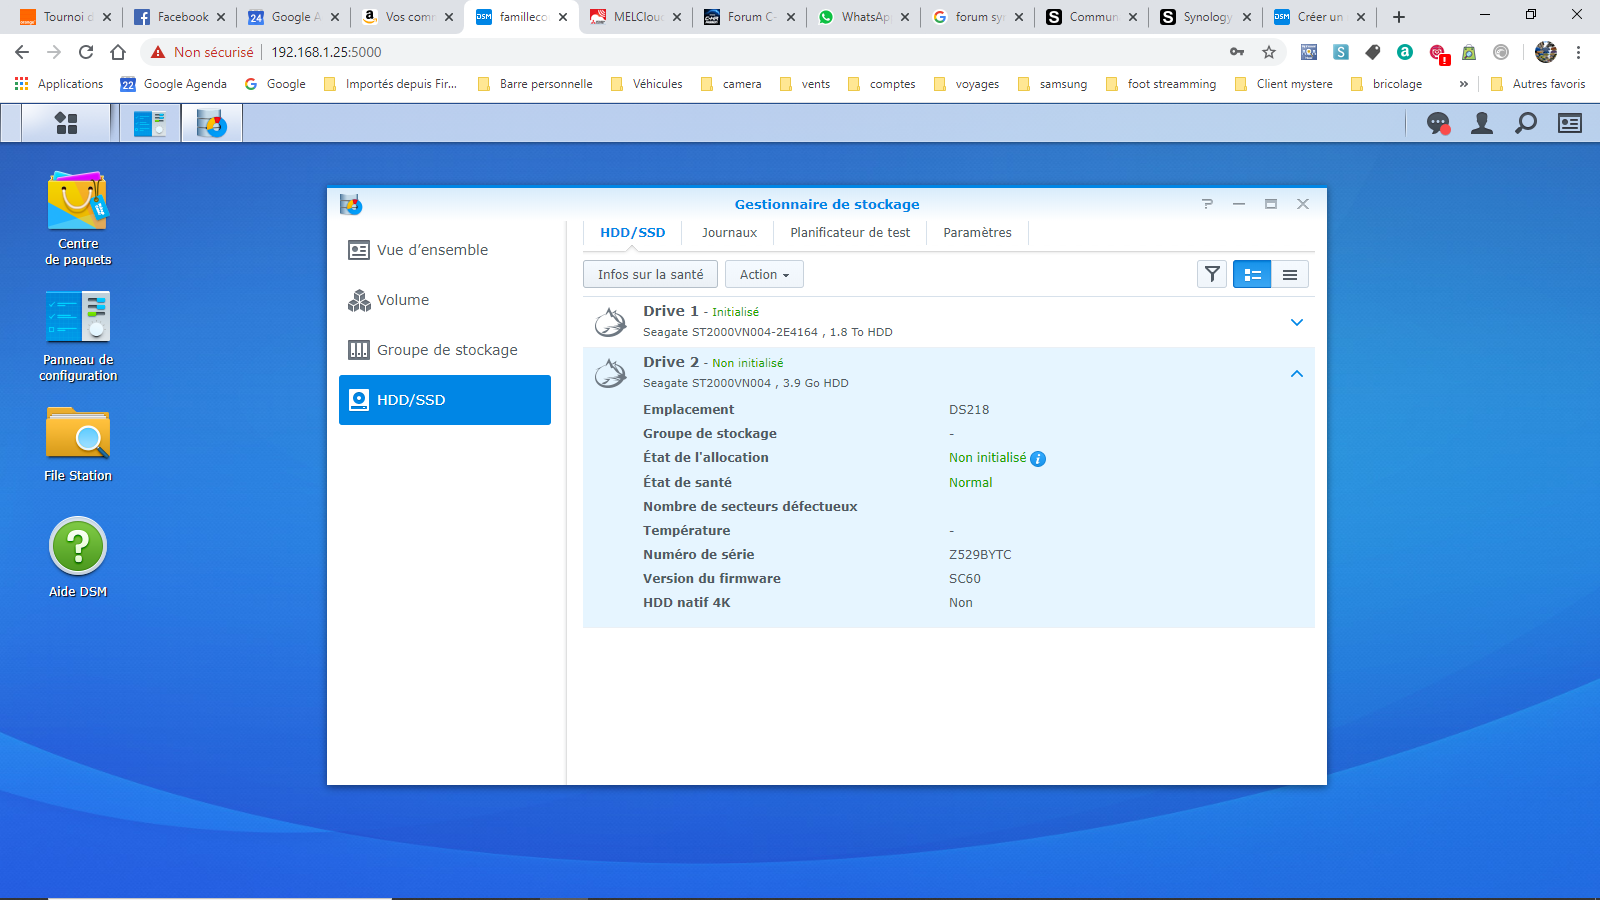Screen dimensions: 1600x900
Task: Open the Véhicules bookmark folder
Action: coord(646,84)
